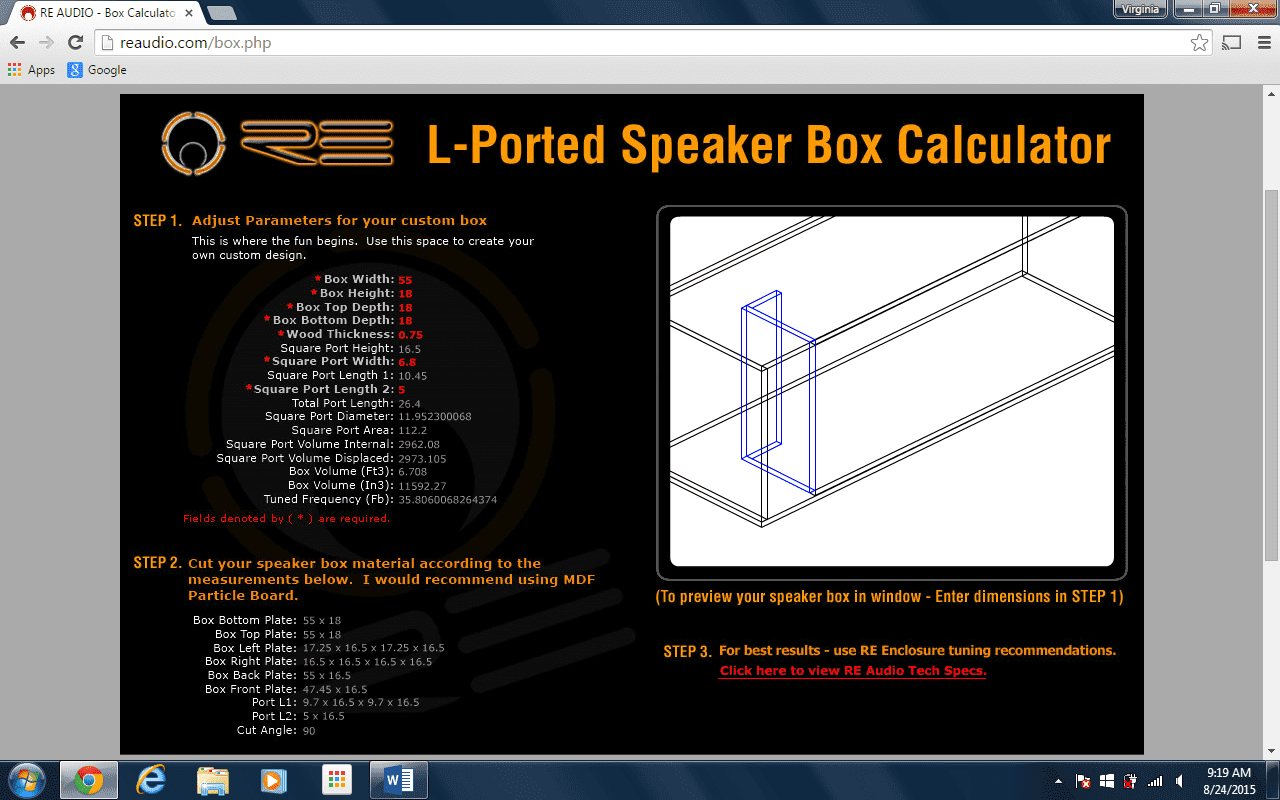
Task: Open the Windows Start menu
Action: coord(26,779)
